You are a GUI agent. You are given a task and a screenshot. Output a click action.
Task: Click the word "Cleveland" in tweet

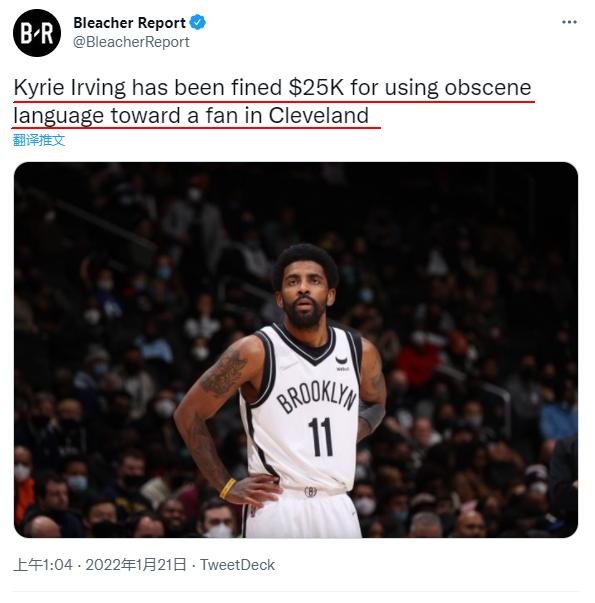(318, 115)
